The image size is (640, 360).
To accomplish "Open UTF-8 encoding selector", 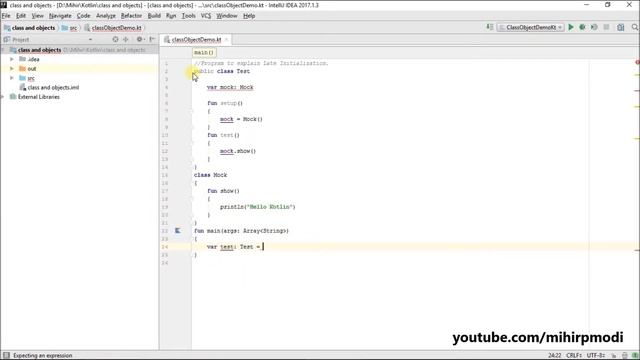I will pos(596,356).
